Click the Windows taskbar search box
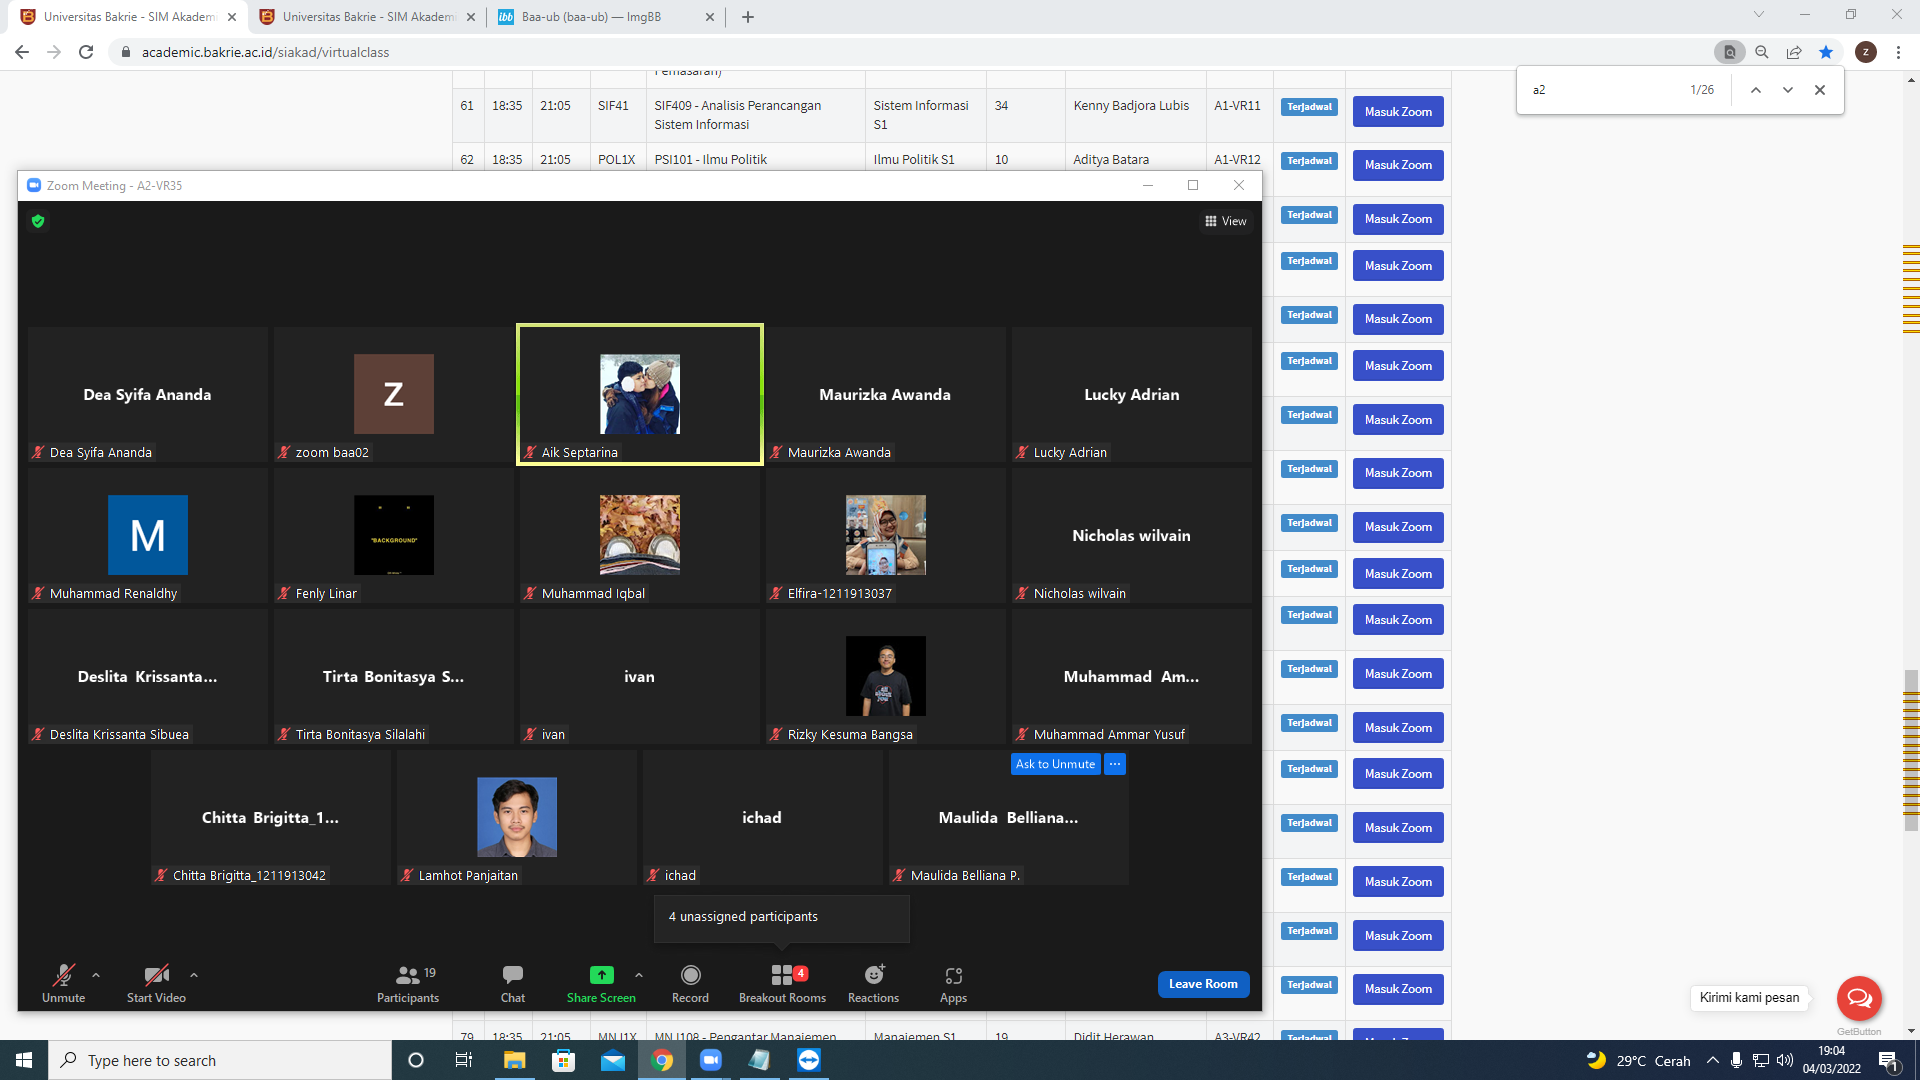This screenshot has width=1920, height=1080. [220, 1060]
